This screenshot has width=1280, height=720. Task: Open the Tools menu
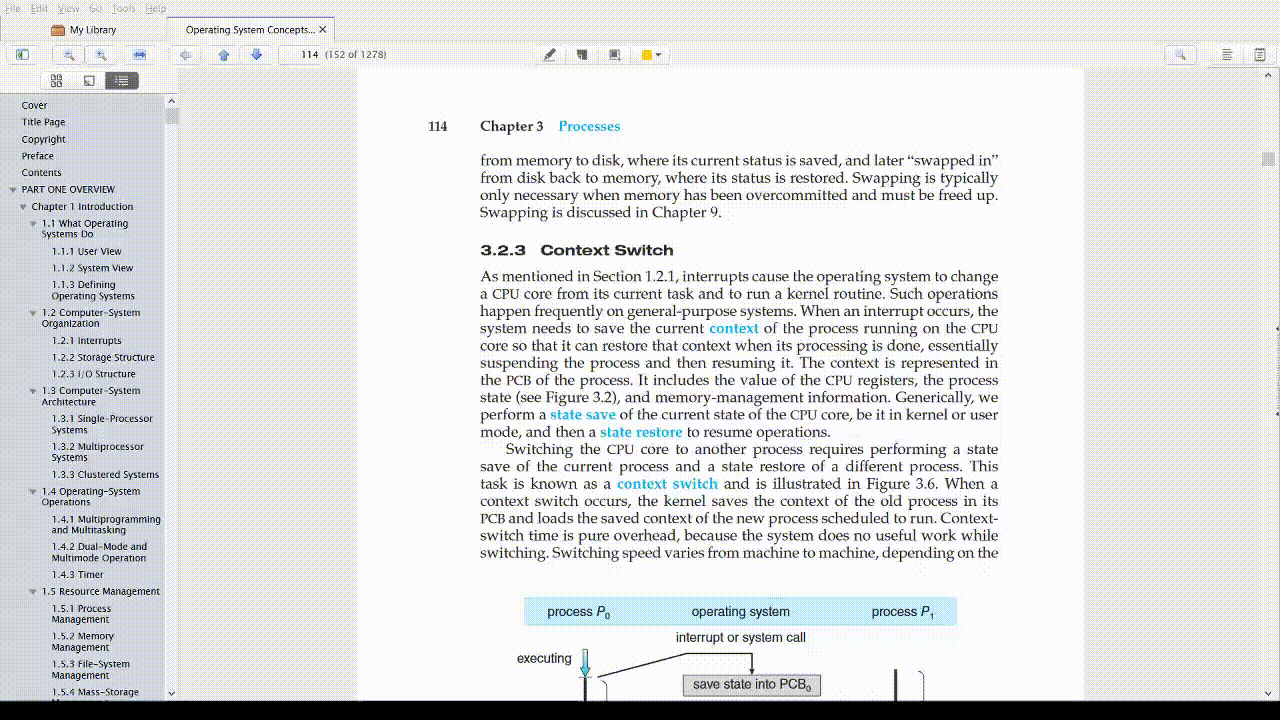123,8
